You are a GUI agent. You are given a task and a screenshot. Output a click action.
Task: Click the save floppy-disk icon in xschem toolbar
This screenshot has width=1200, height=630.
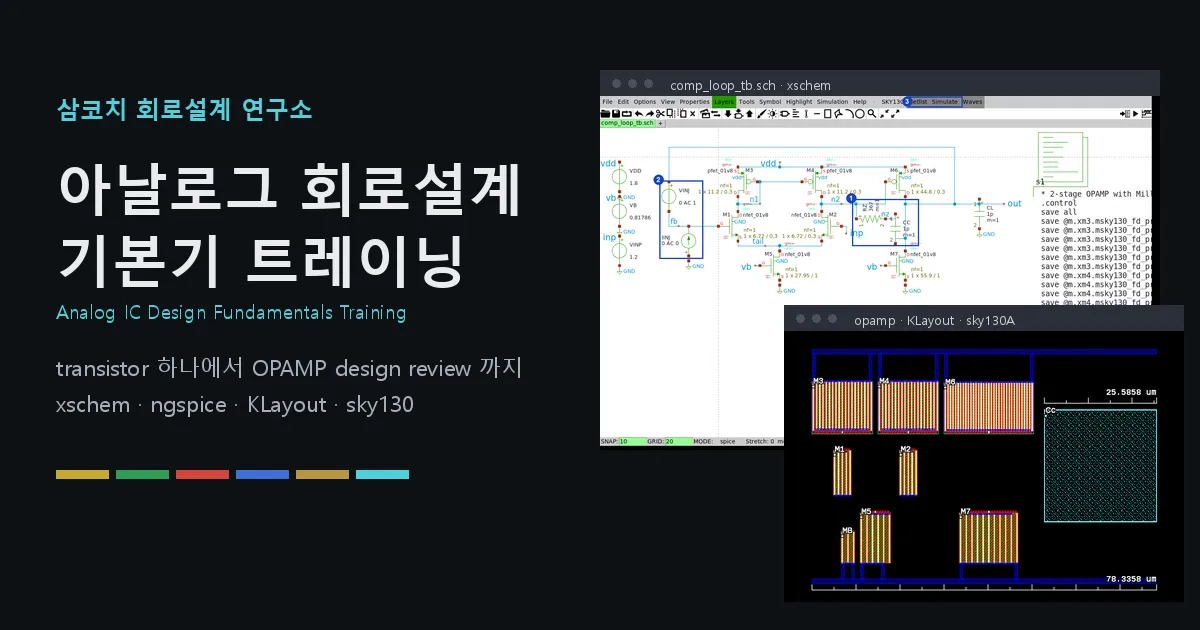tap(616, 114)
